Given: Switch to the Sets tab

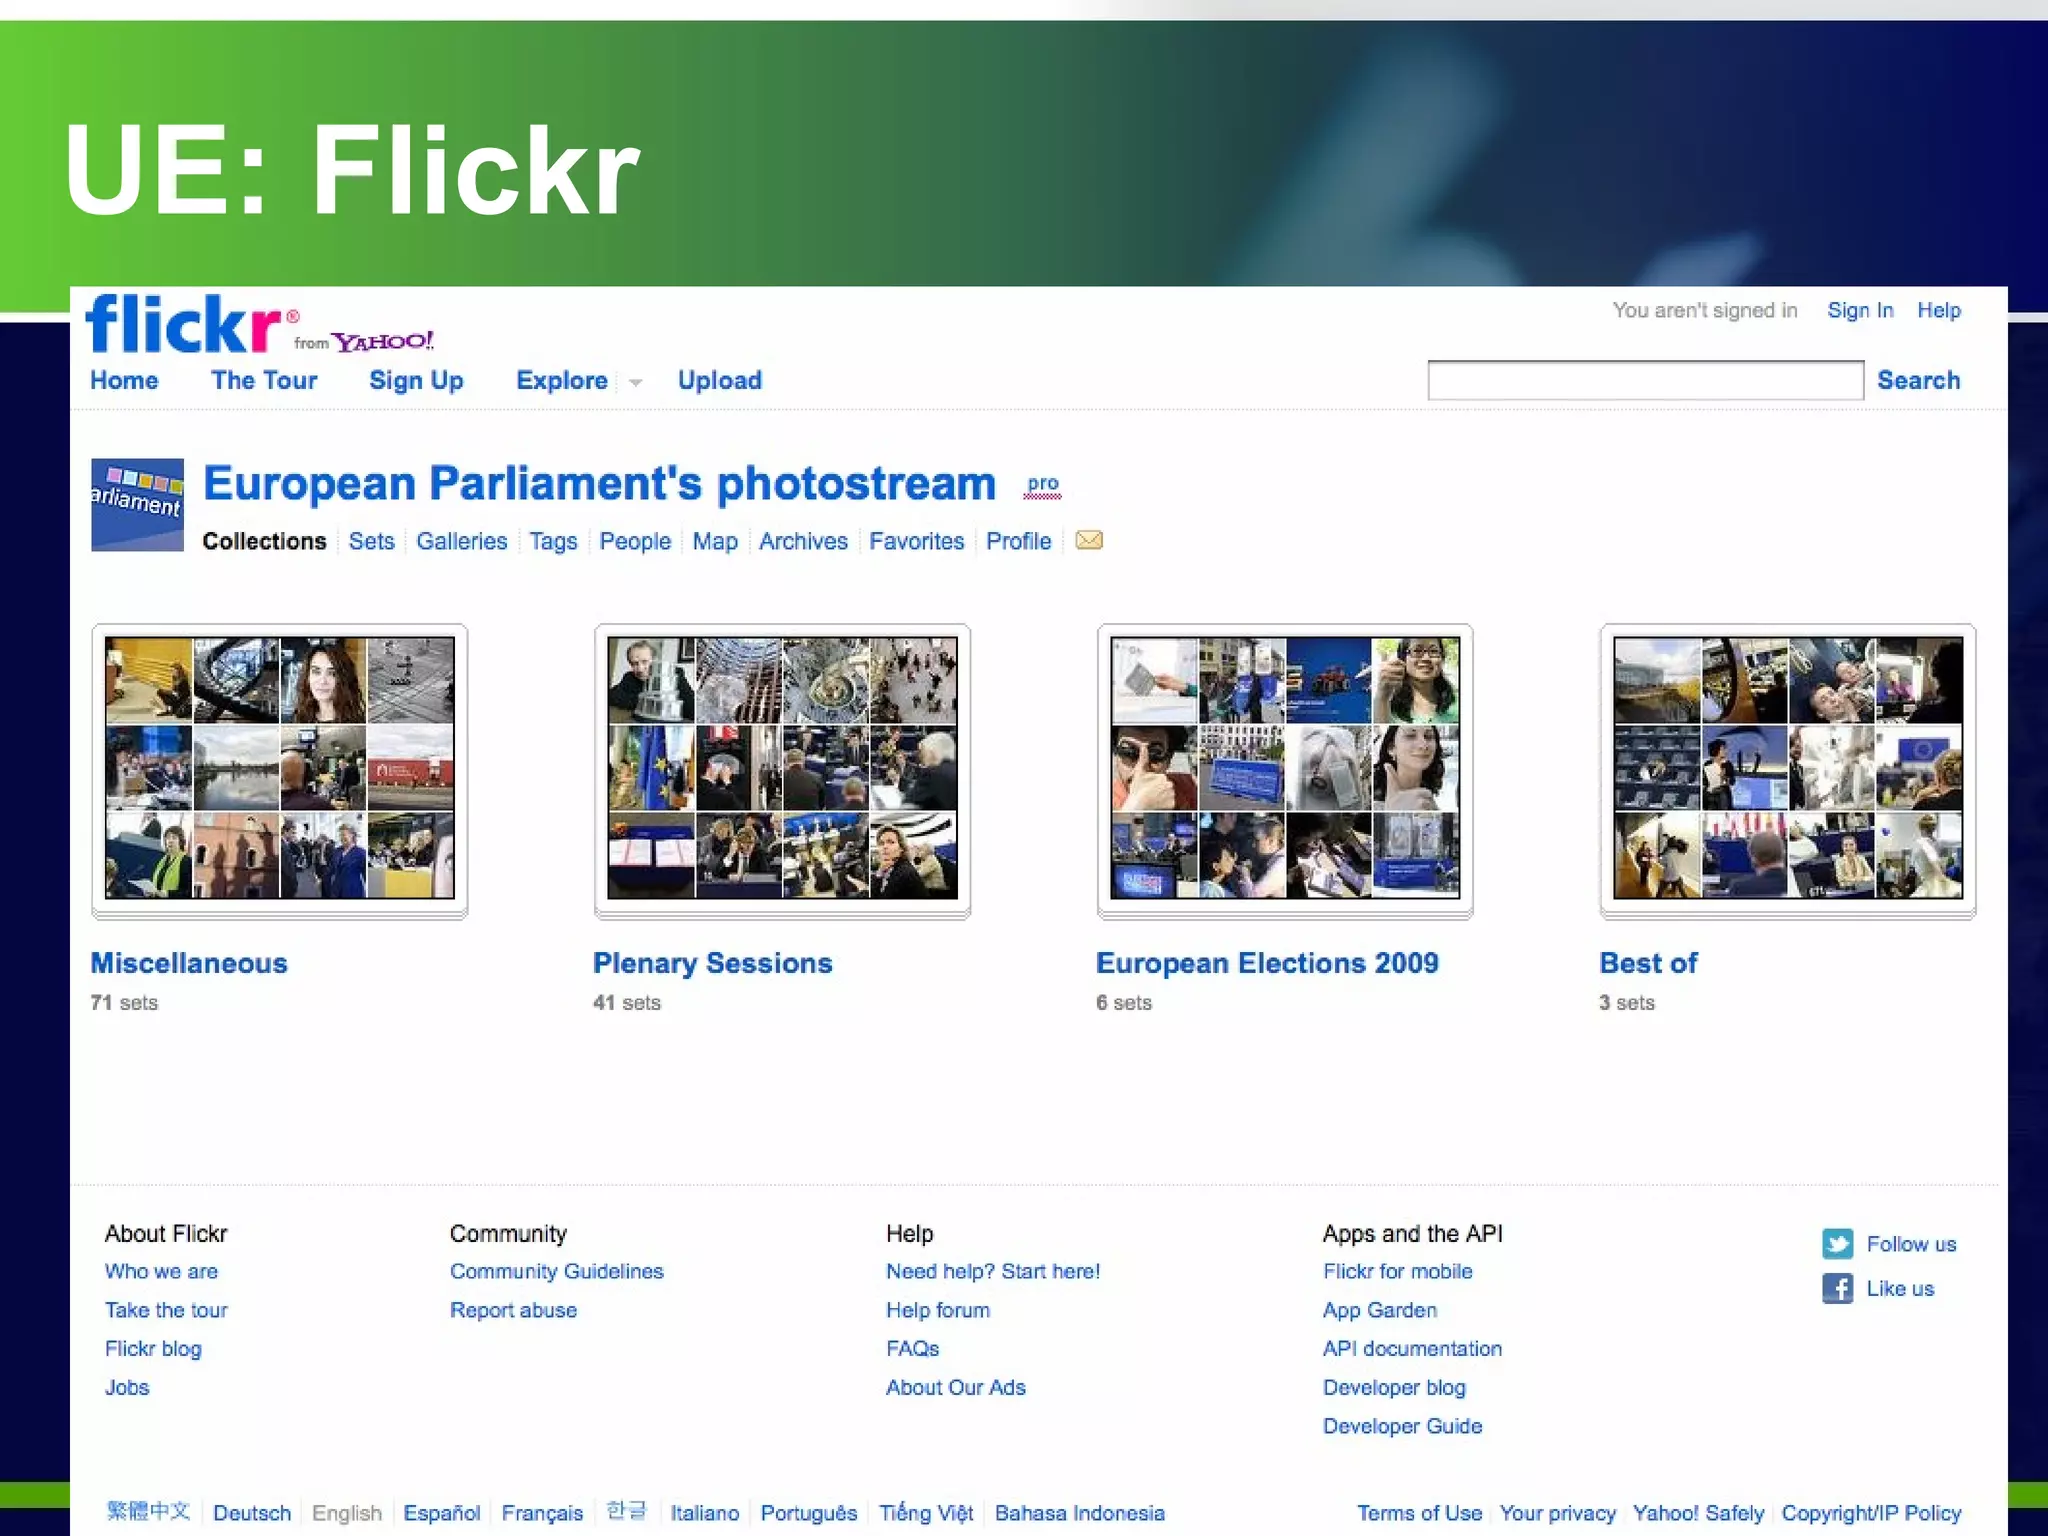Looking at the screenshot, I should pyautogui.click(x=372, y=541).
